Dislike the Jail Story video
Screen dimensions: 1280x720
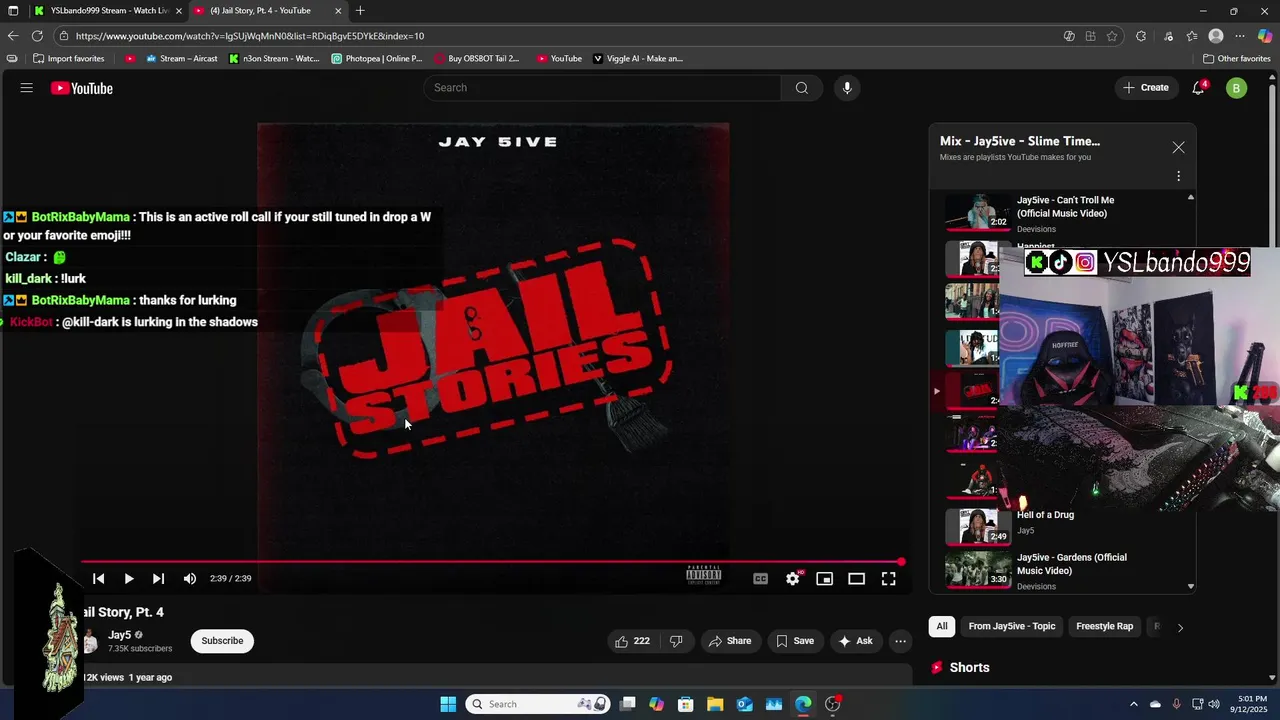(676, 641)
